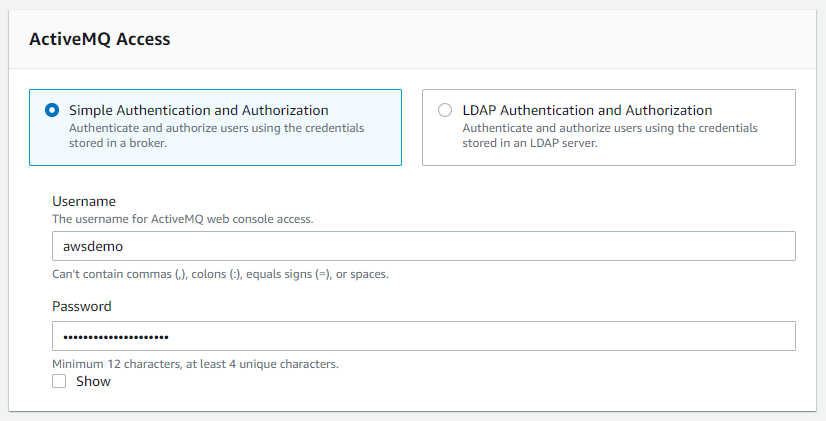Enable the Show password checkbox
This screenshot has width=826, height=421.
[x=59, y=381]
